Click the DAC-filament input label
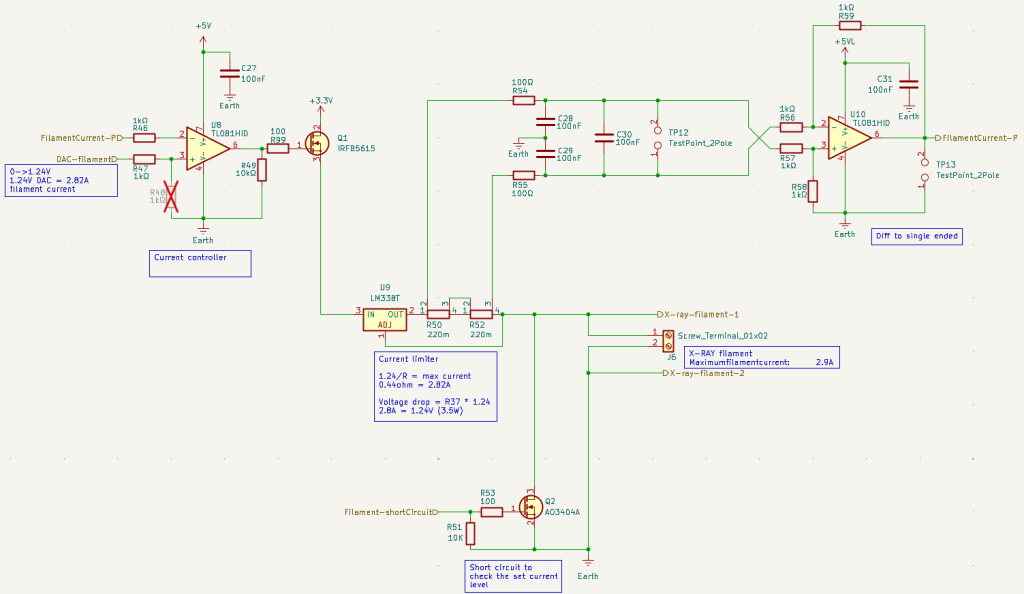Screen dimensions: 1024x594 tap(84, 159)
